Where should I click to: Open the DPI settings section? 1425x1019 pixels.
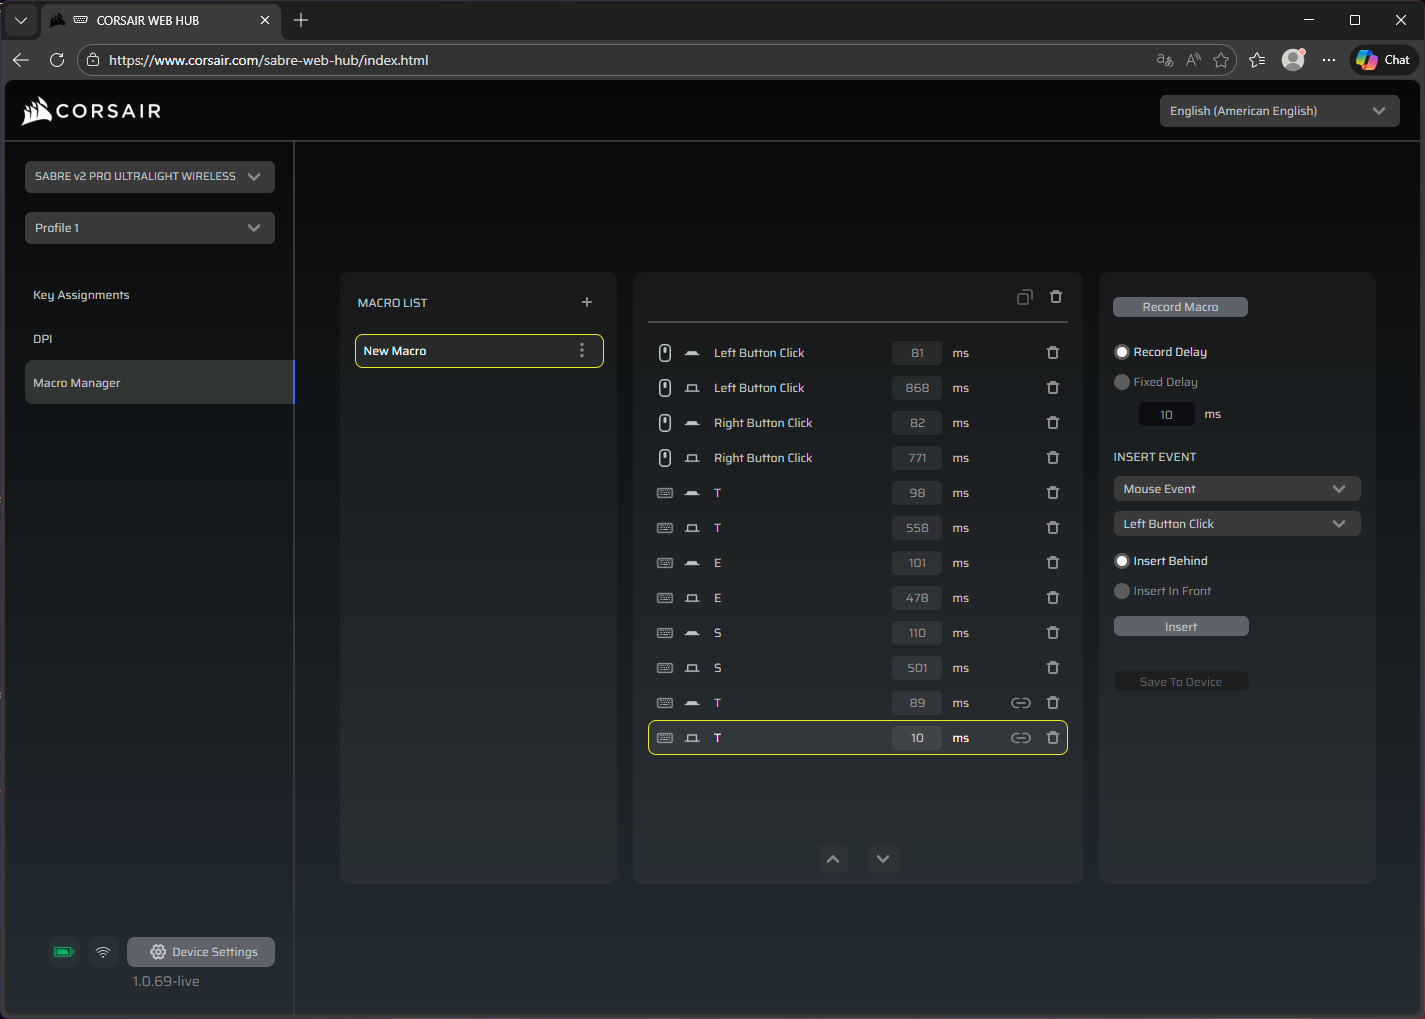click(x=43, y=339)
